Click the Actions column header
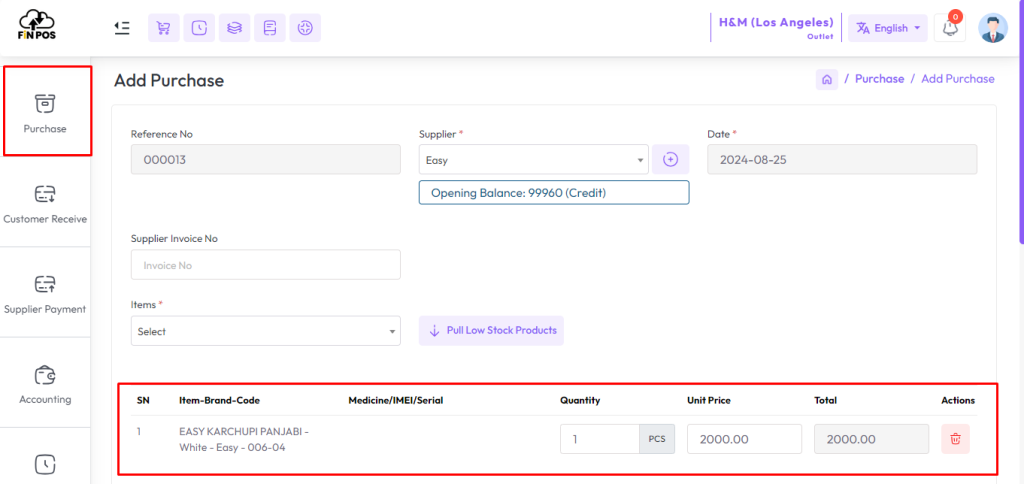 [x=958, y=400]
